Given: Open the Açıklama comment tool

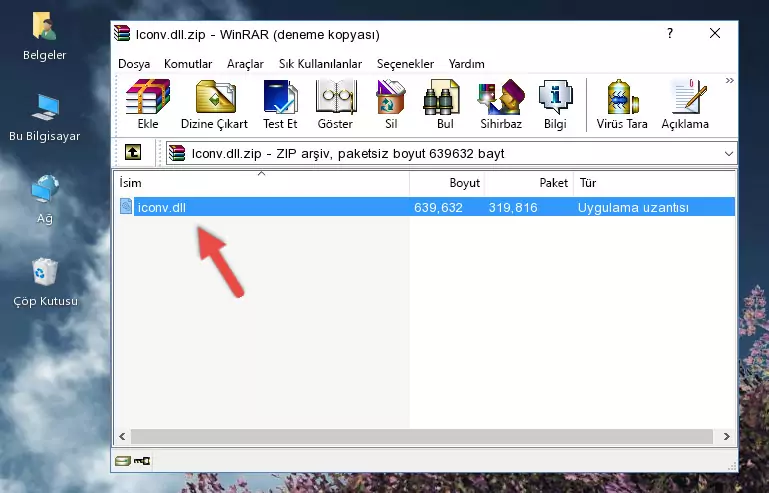Looking at the screenshot, I should point(685,104).
